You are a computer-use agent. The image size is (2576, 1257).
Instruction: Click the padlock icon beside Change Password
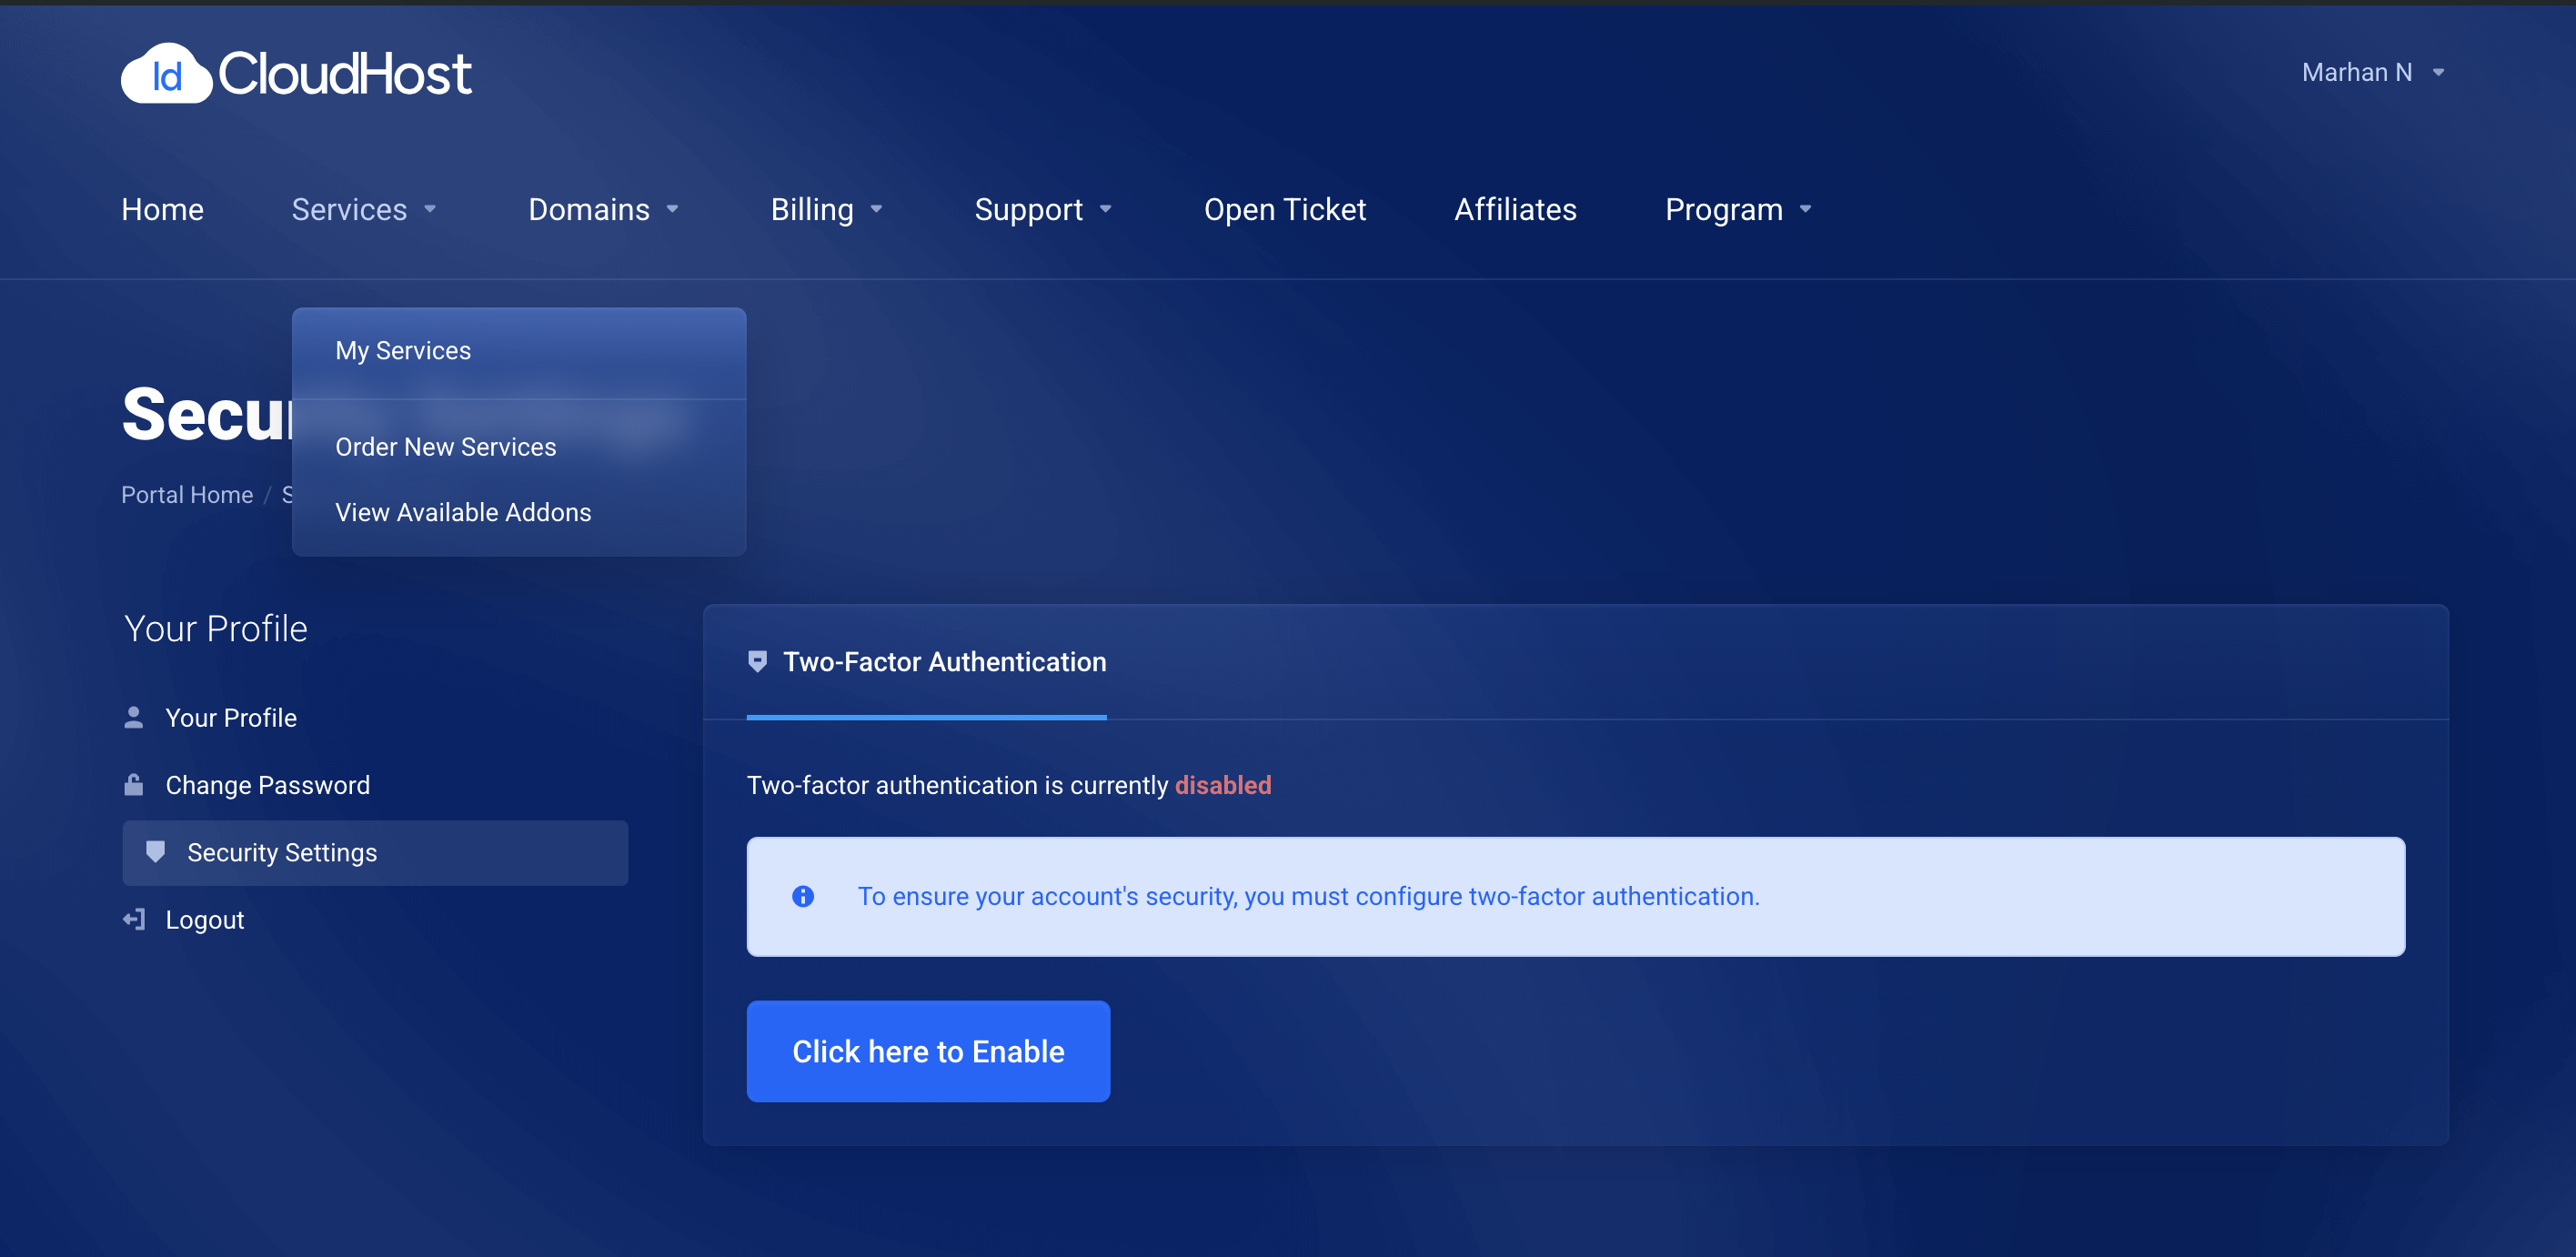point(134,784)
